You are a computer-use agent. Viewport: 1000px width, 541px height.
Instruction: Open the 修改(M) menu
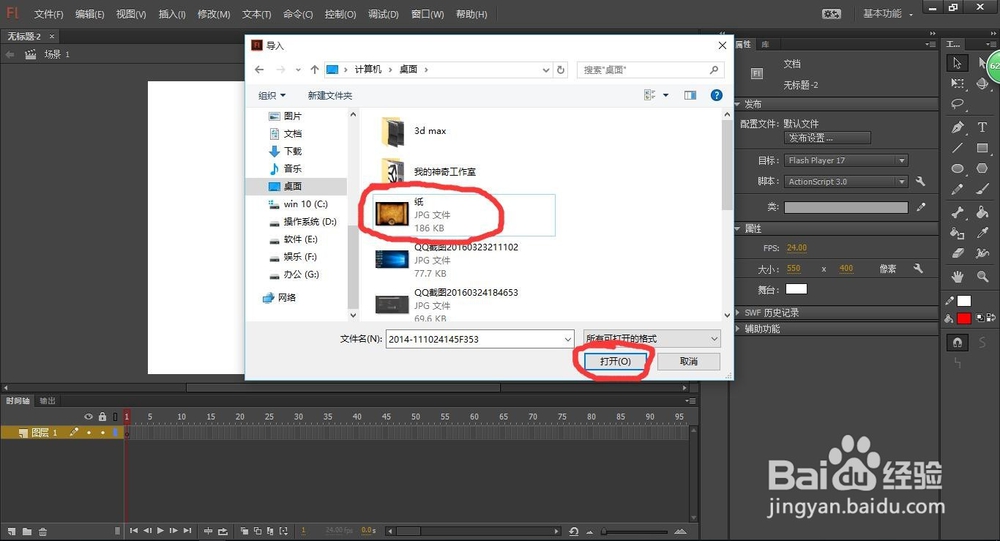(x=214, y=14)
